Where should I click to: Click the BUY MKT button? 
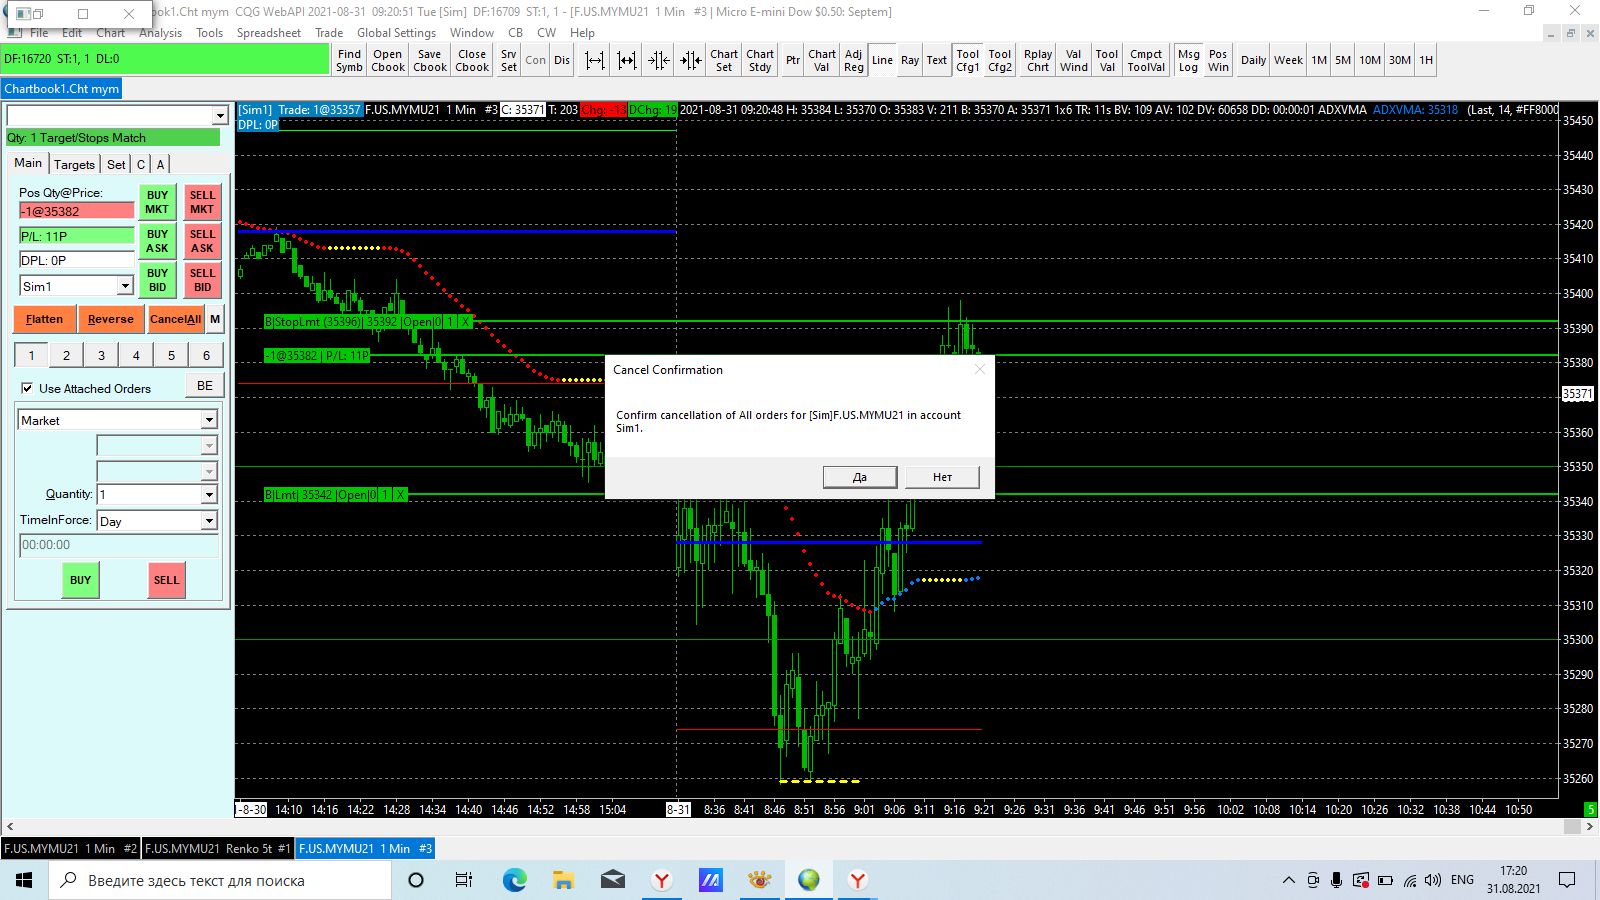coord(157,202)
